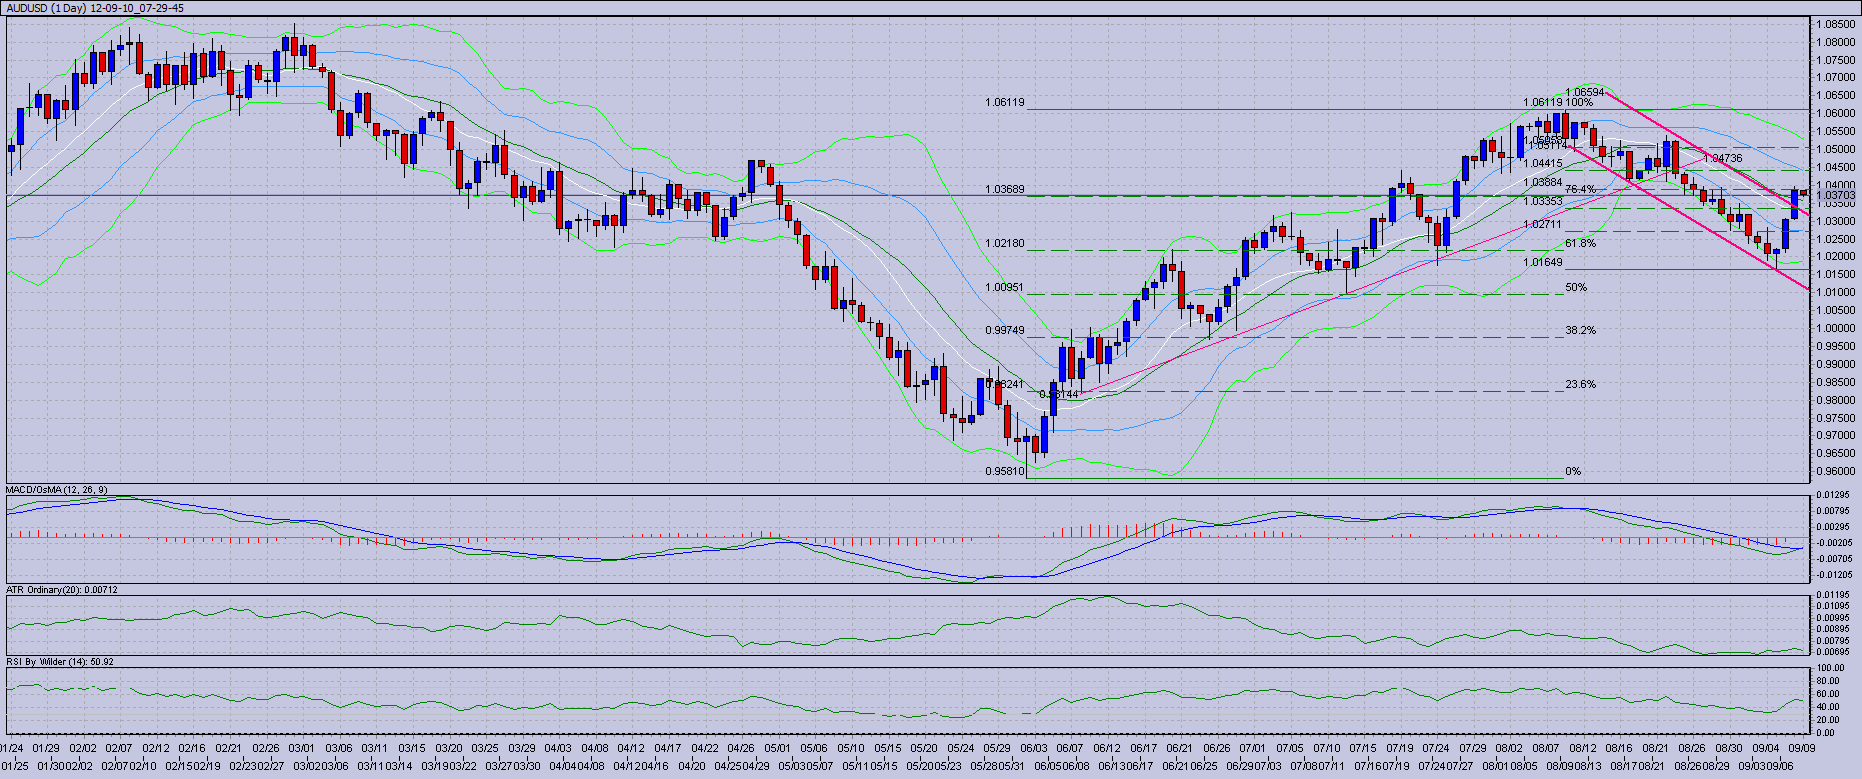Image resolution: width=1862 pixels, height=779 pixels.
Task: Select the 1.06594 peak price label
Action: click(x=1584, y=92)
